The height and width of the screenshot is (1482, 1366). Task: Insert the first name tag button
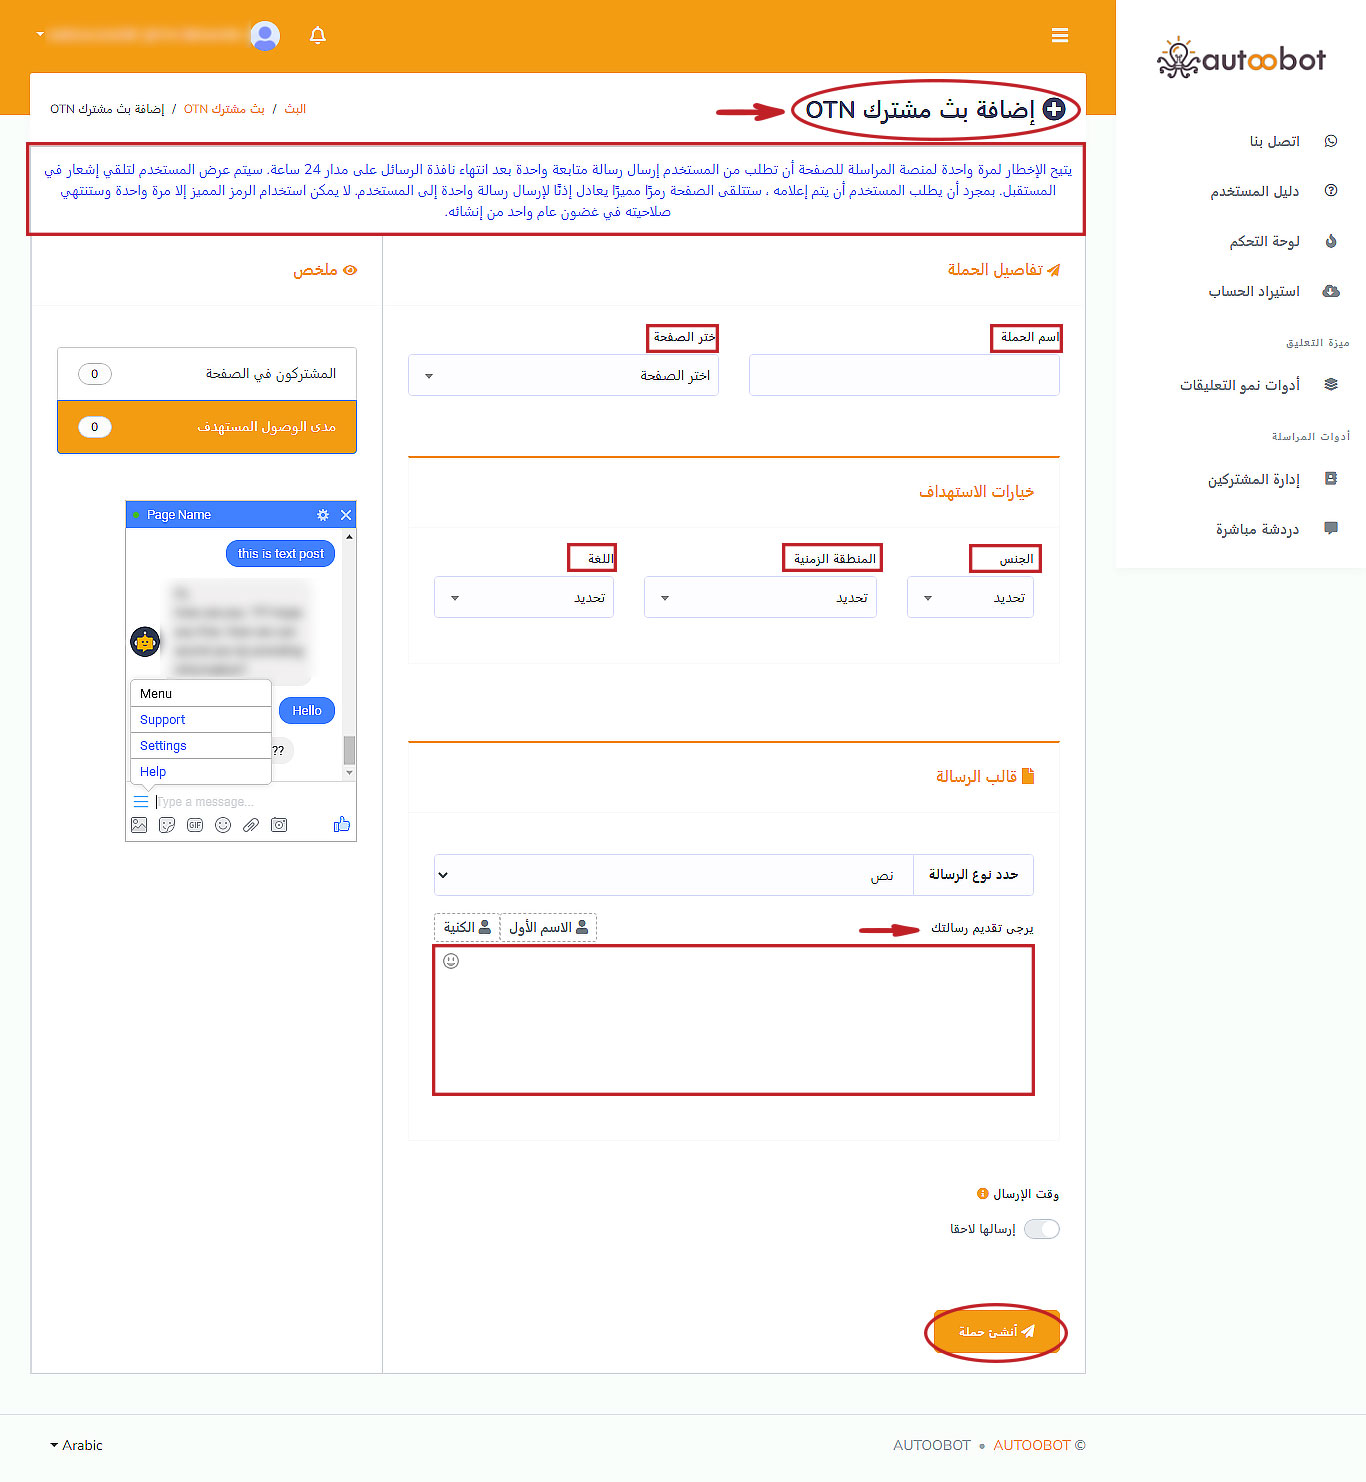(x=548, y=928)
